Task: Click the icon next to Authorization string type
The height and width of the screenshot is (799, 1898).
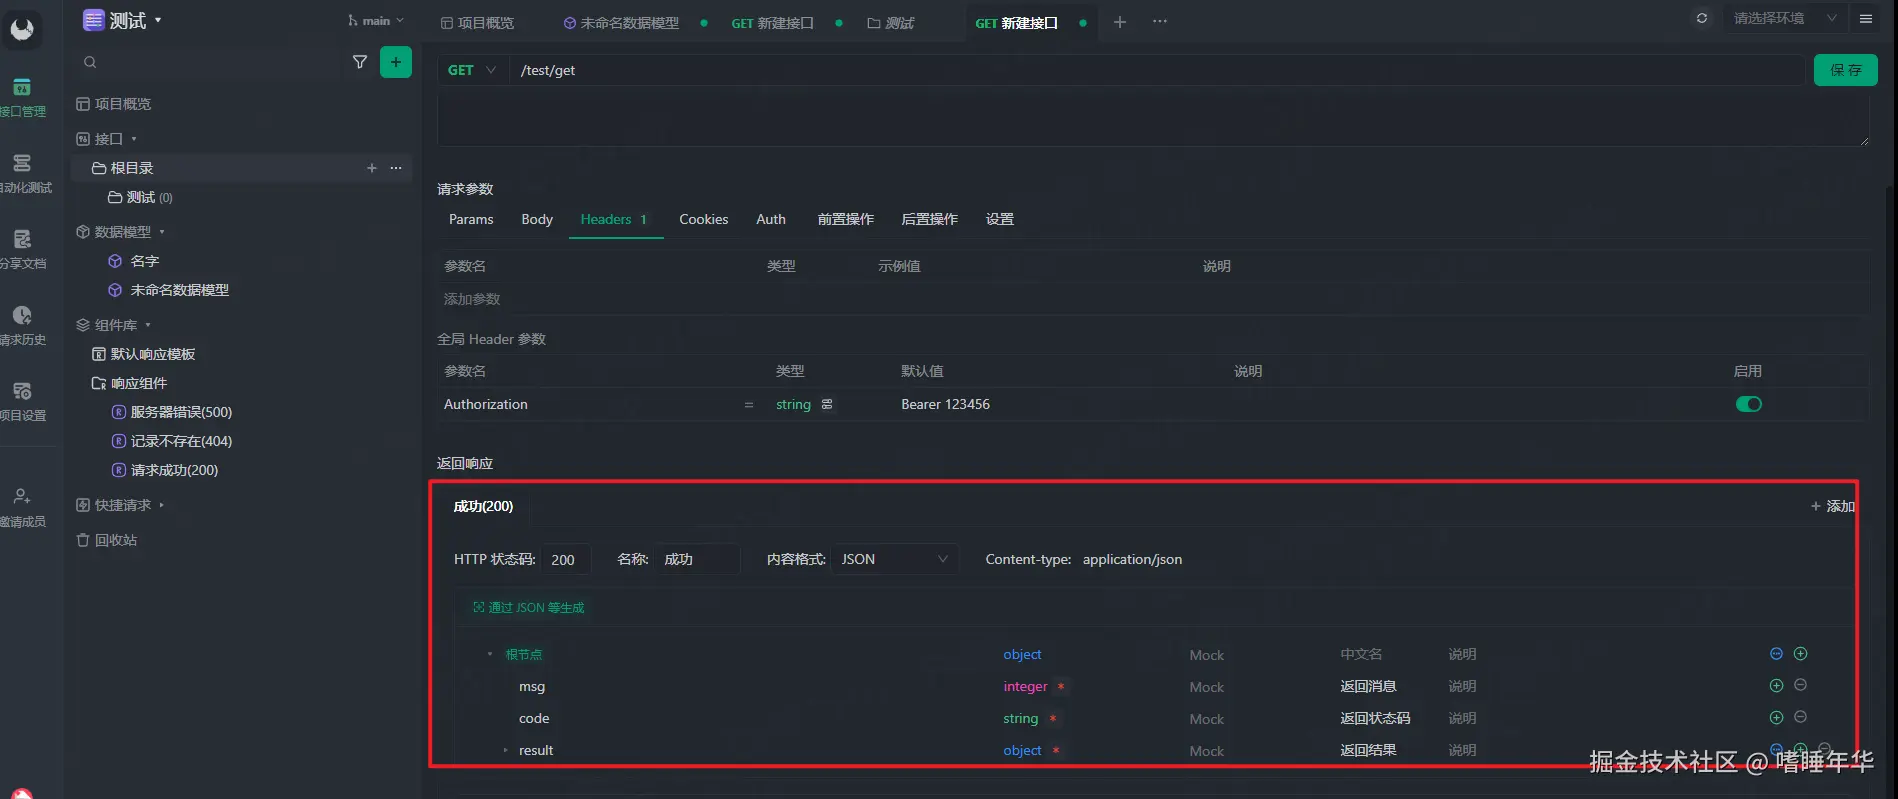Action: coord(827,404)
